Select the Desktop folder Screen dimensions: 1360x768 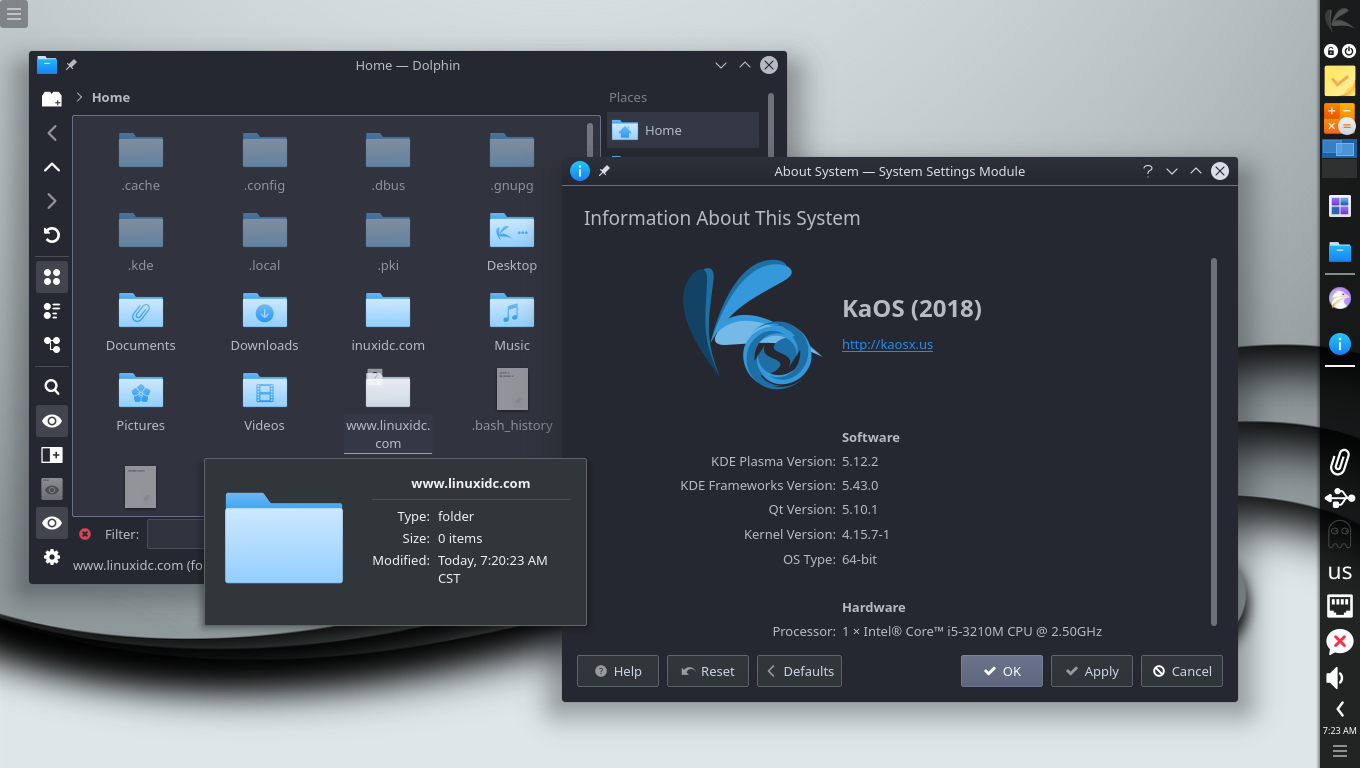pos(512,242)
